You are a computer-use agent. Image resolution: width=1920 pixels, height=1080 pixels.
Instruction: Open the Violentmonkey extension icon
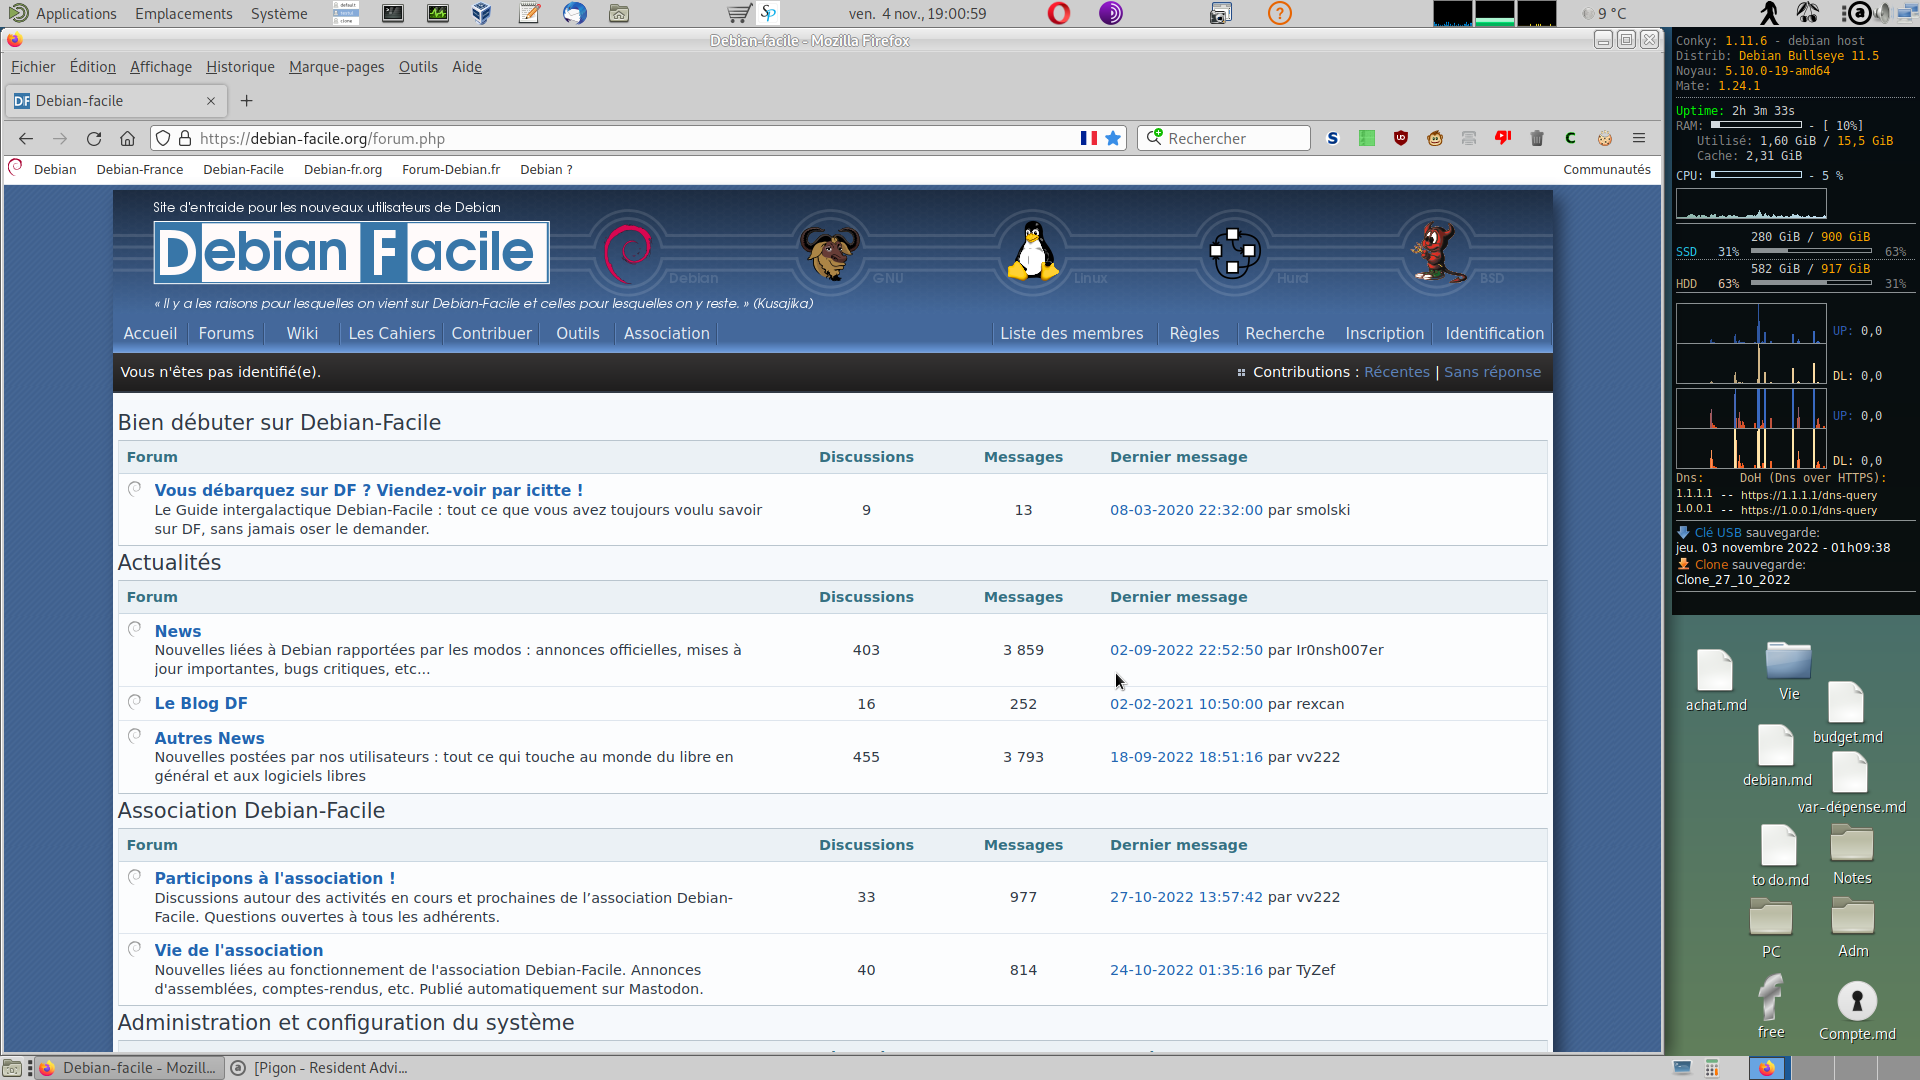click(x=1435, y=138)
